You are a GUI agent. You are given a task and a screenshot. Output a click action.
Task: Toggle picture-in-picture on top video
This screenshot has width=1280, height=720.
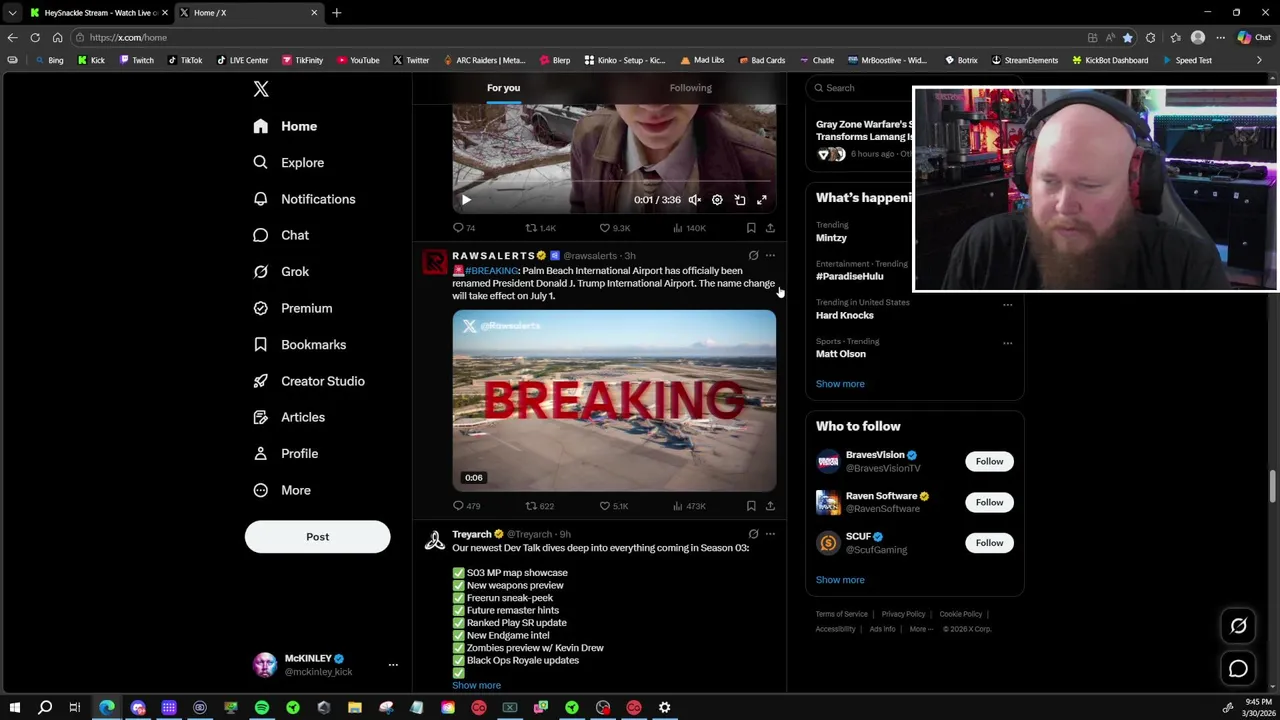740,200
